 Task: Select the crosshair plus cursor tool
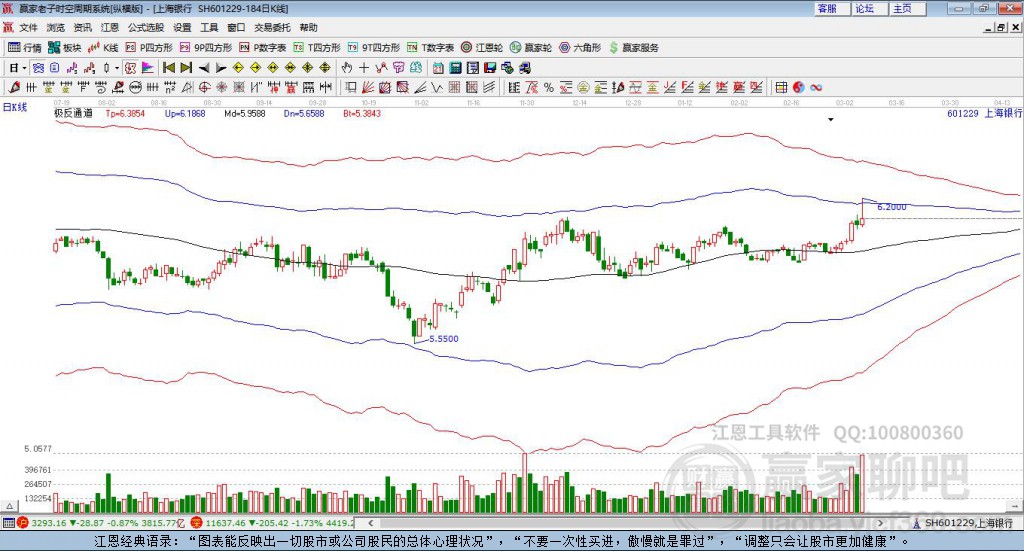(364, 68)
